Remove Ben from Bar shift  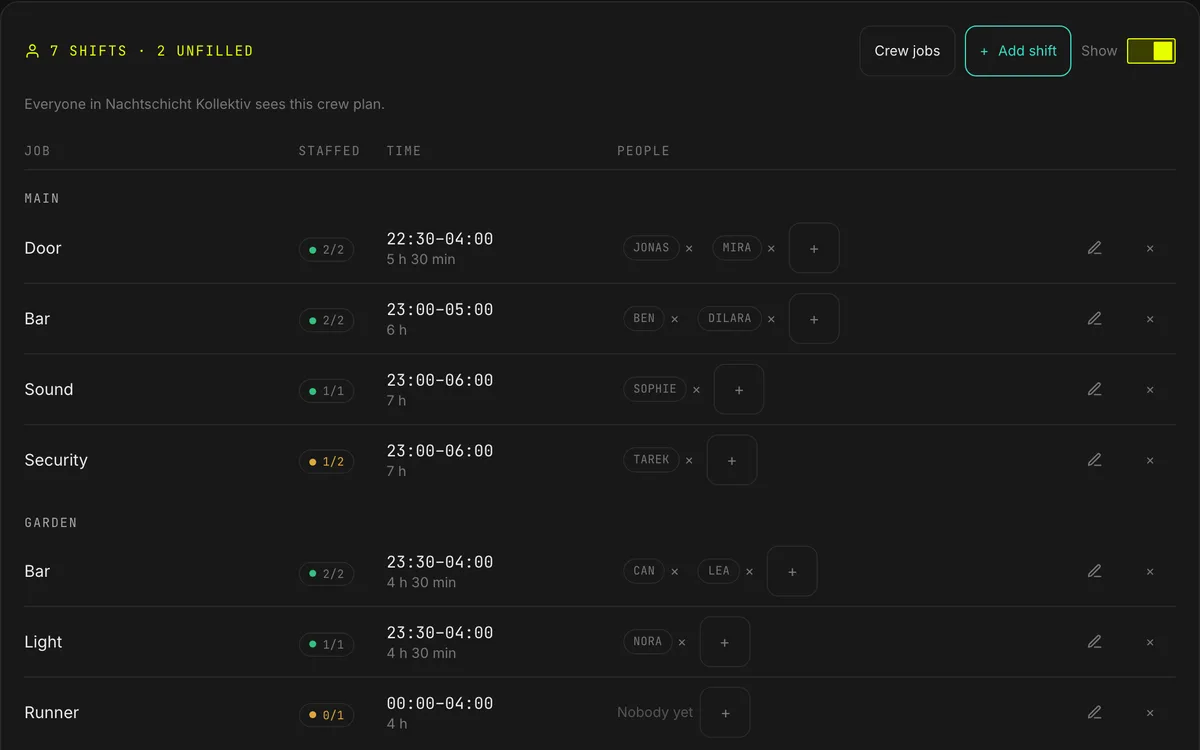[674, 319]
